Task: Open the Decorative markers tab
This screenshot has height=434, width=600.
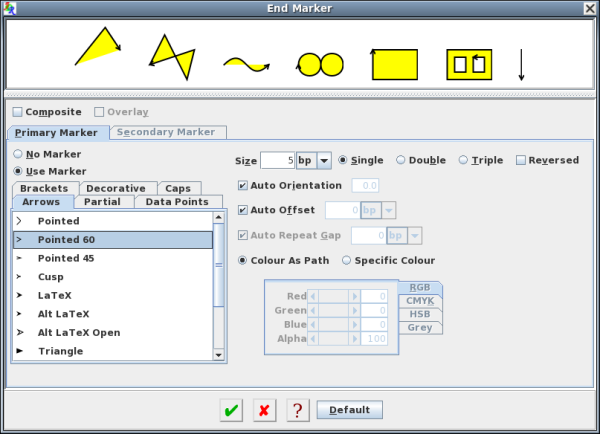Action: (x=115, y=188)
